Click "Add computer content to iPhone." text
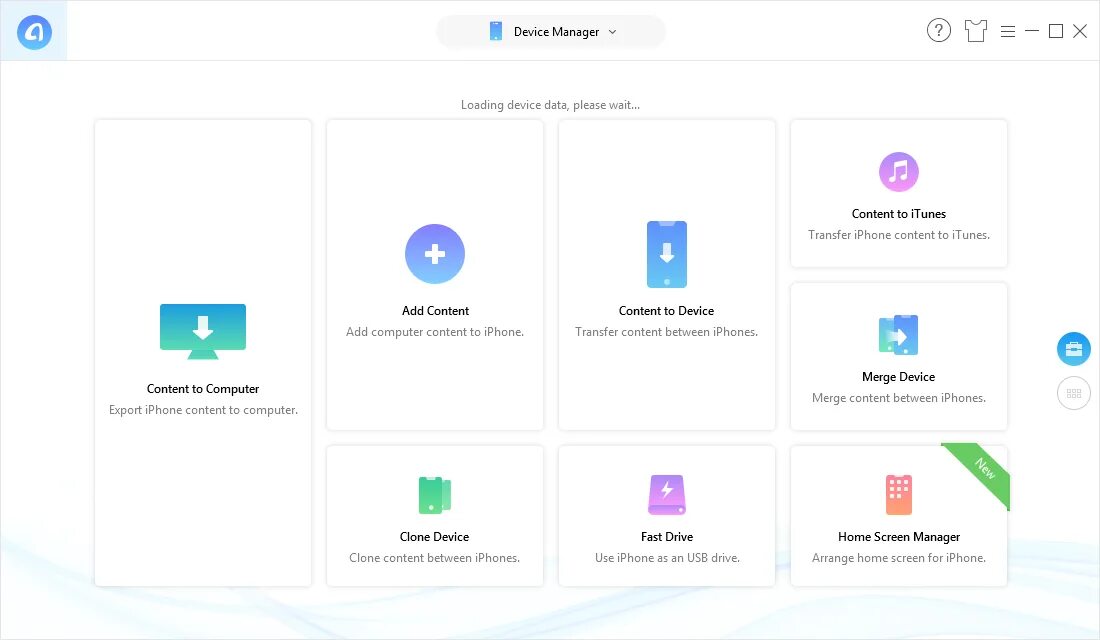The width and height of the screenshot is (1100, 640). pos(435,332)
